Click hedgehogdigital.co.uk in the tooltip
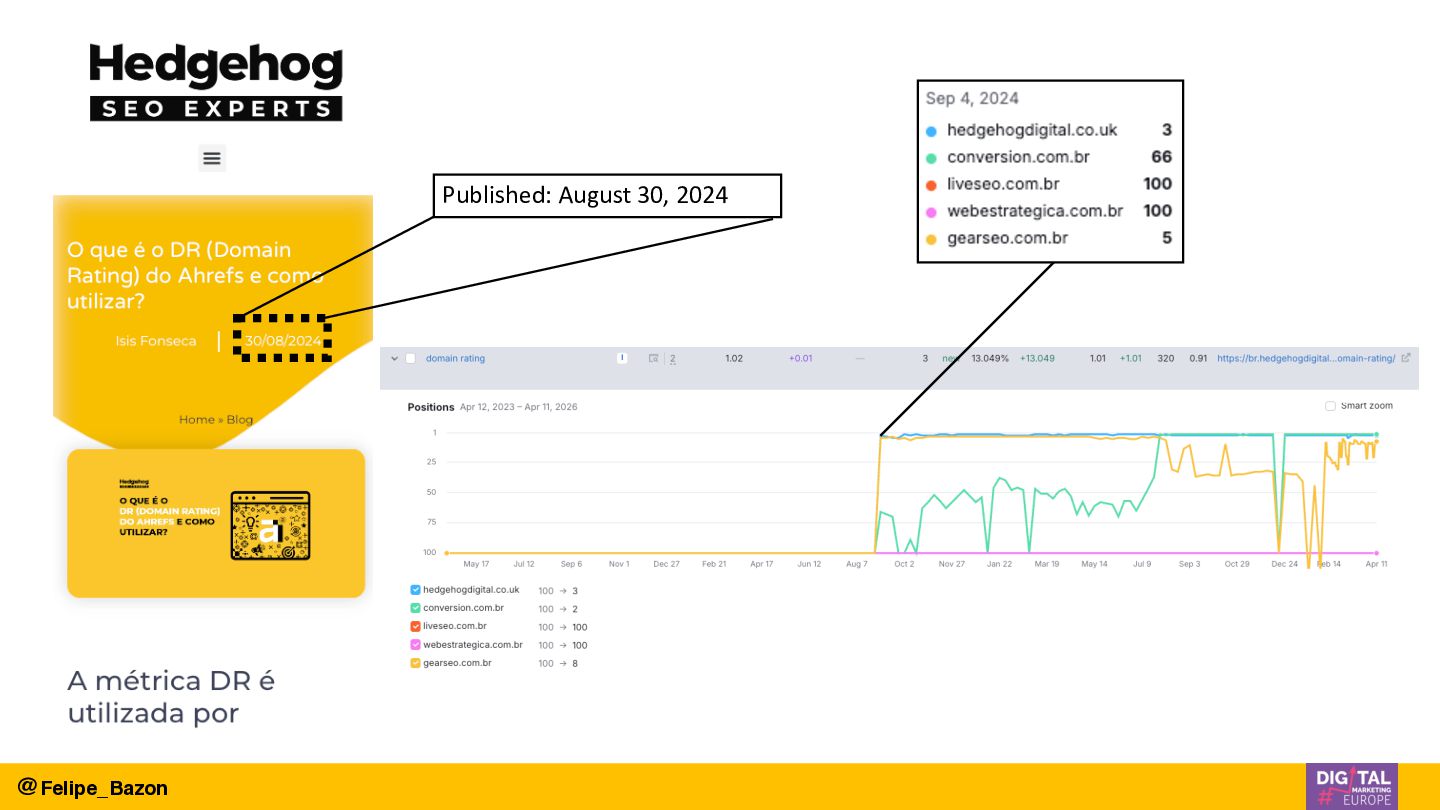The height and width of the screenshot is (810, 1440). [1032, 130]
